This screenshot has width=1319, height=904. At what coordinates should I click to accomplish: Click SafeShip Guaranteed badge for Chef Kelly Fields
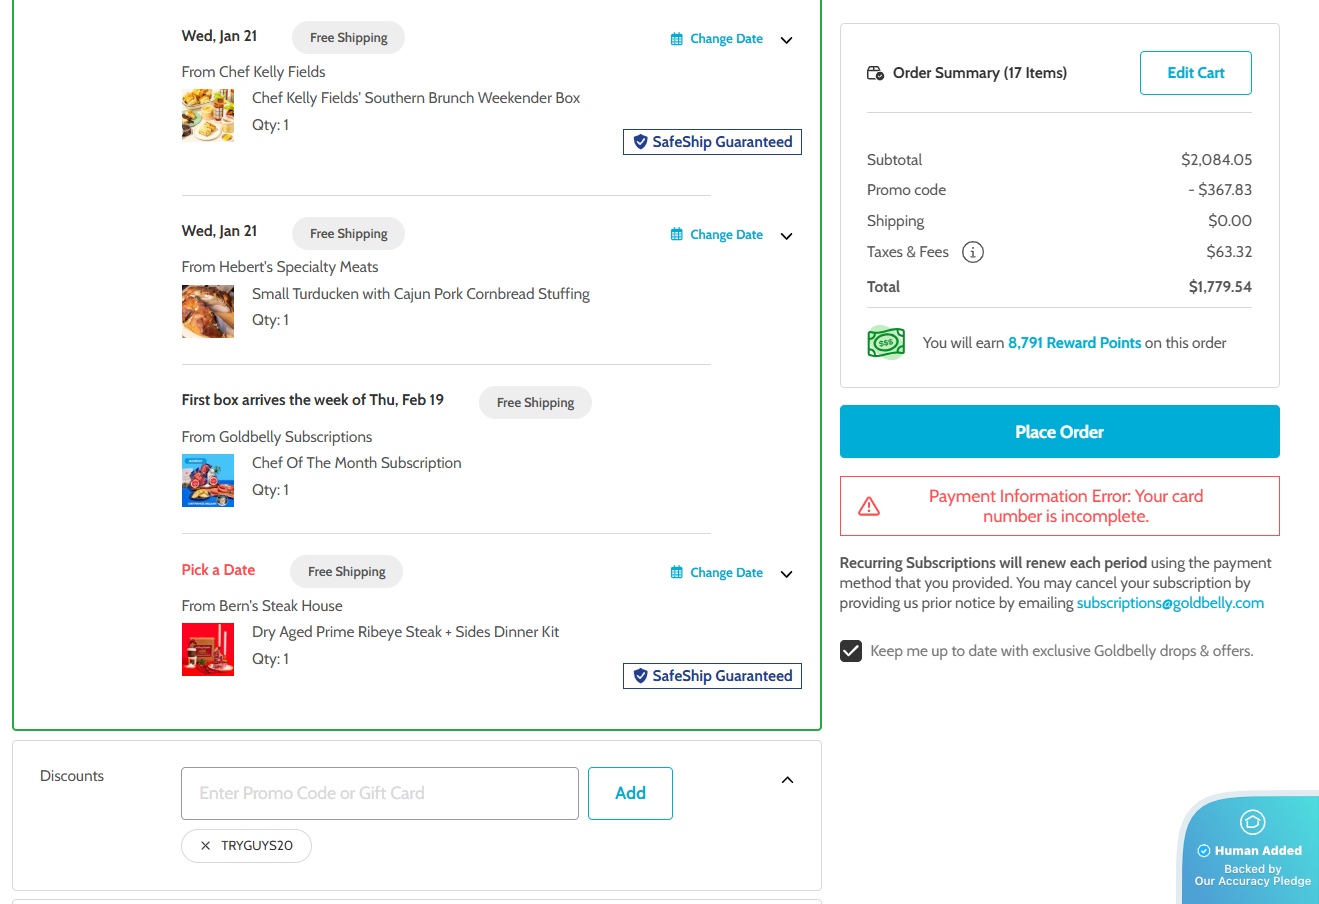pos(712,142)
